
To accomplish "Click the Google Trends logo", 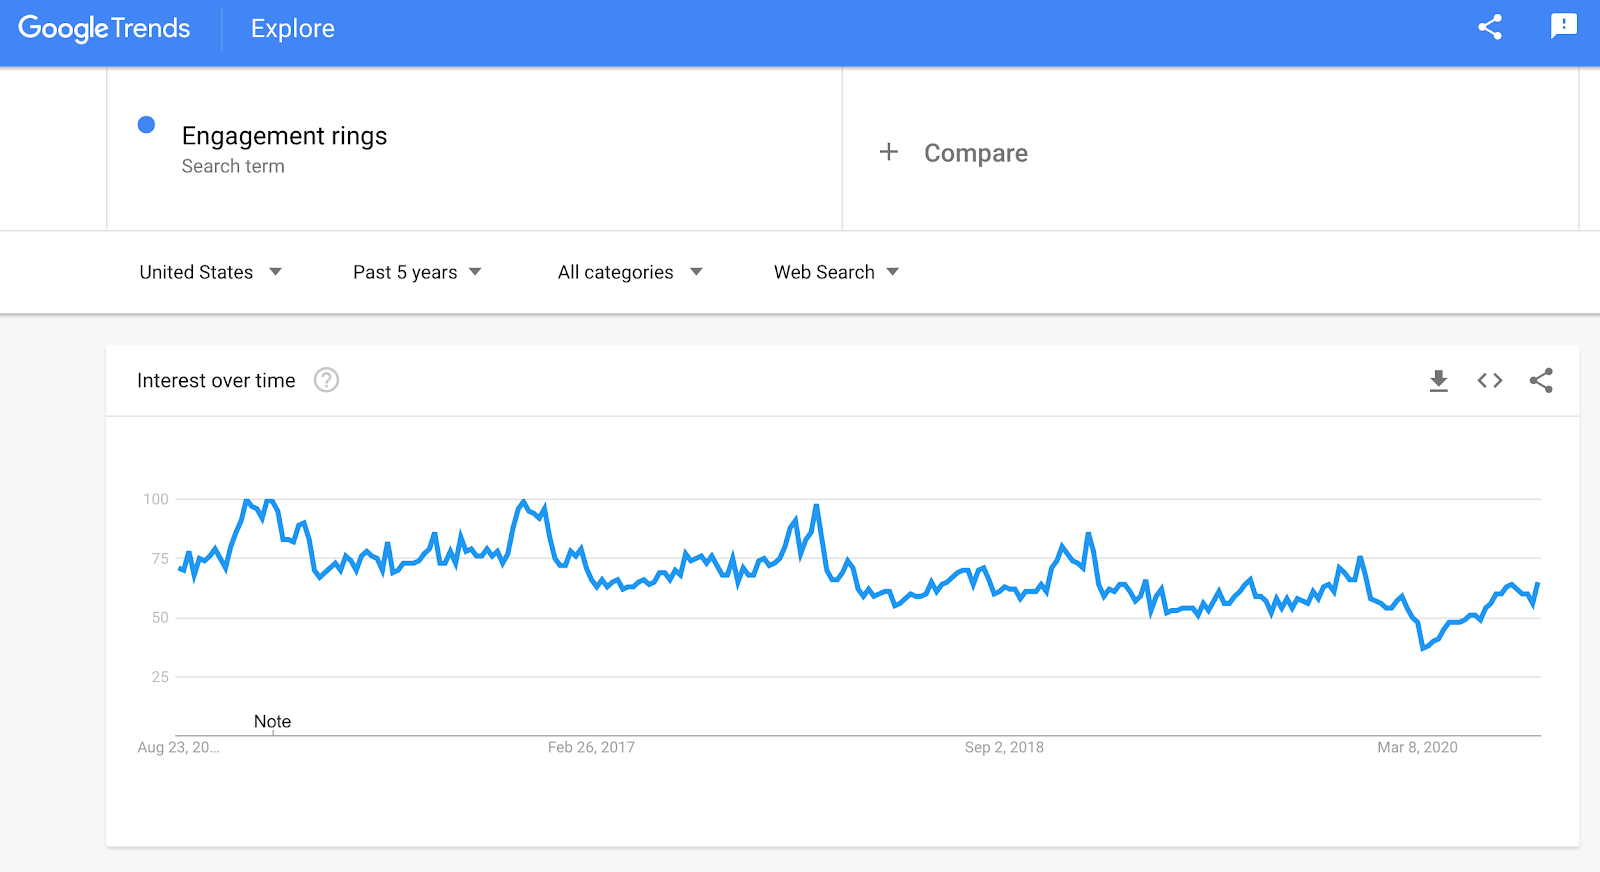I will tap(104, 28).
